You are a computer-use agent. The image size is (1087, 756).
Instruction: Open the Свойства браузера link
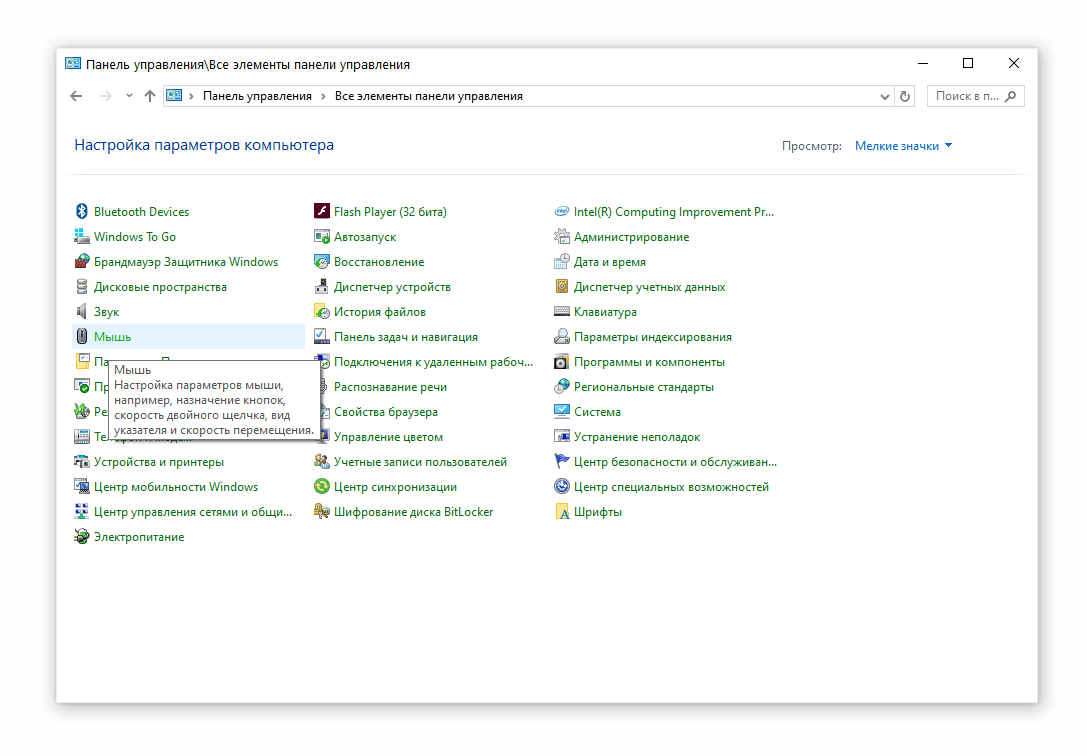385,412
